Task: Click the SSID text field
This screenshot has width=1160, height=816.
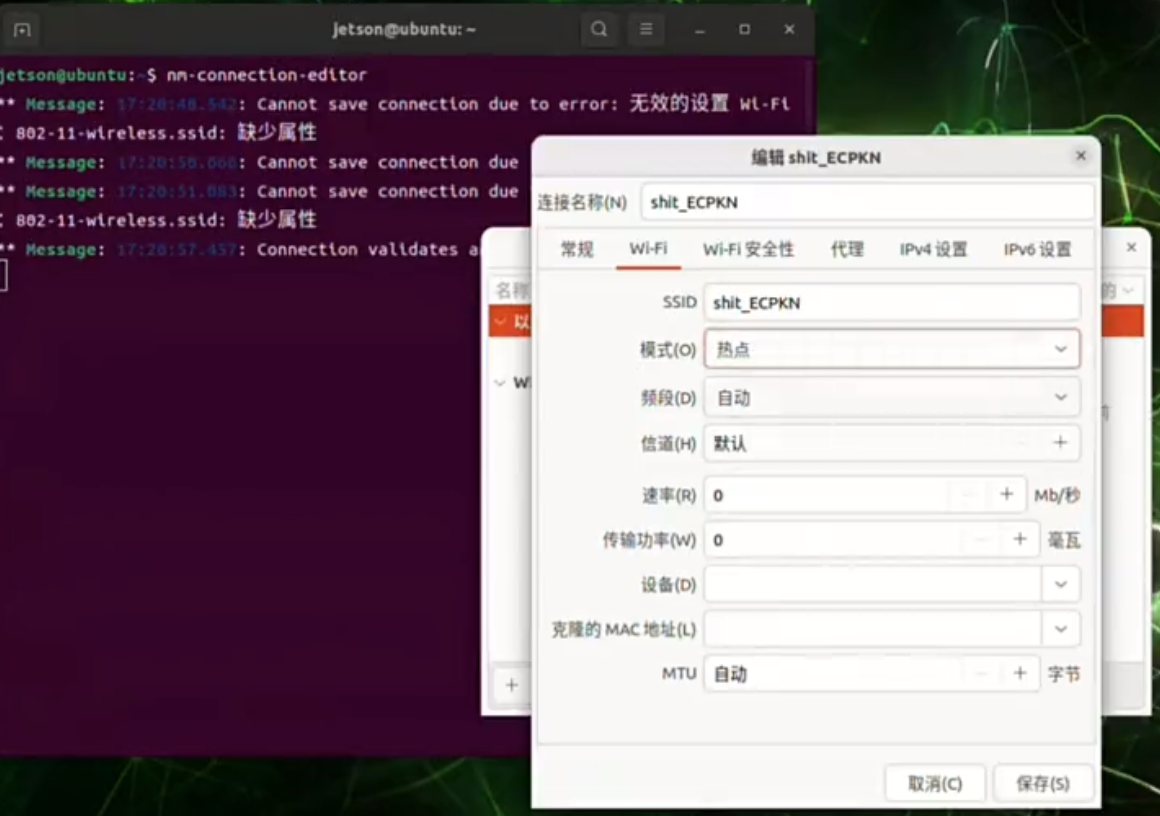Action: (891, 303)
